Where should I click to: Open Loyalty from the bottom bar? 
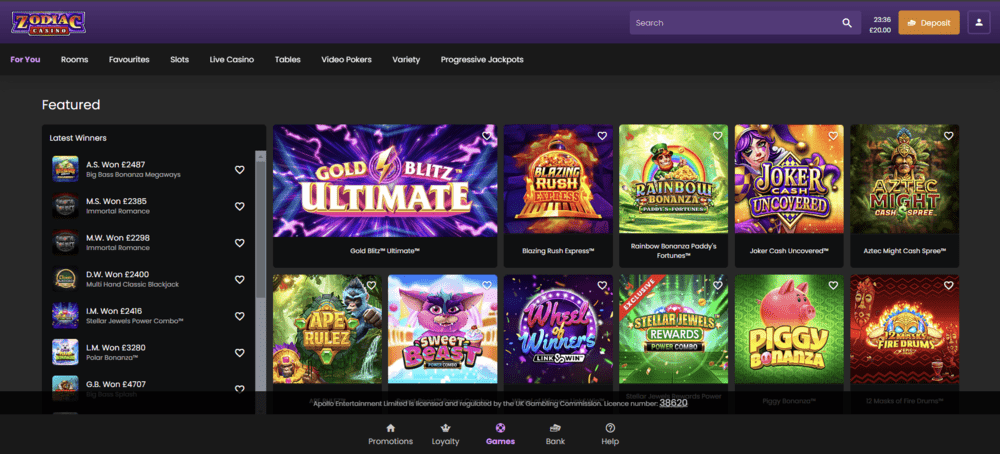pyautogui.click(x=445, y=434)
